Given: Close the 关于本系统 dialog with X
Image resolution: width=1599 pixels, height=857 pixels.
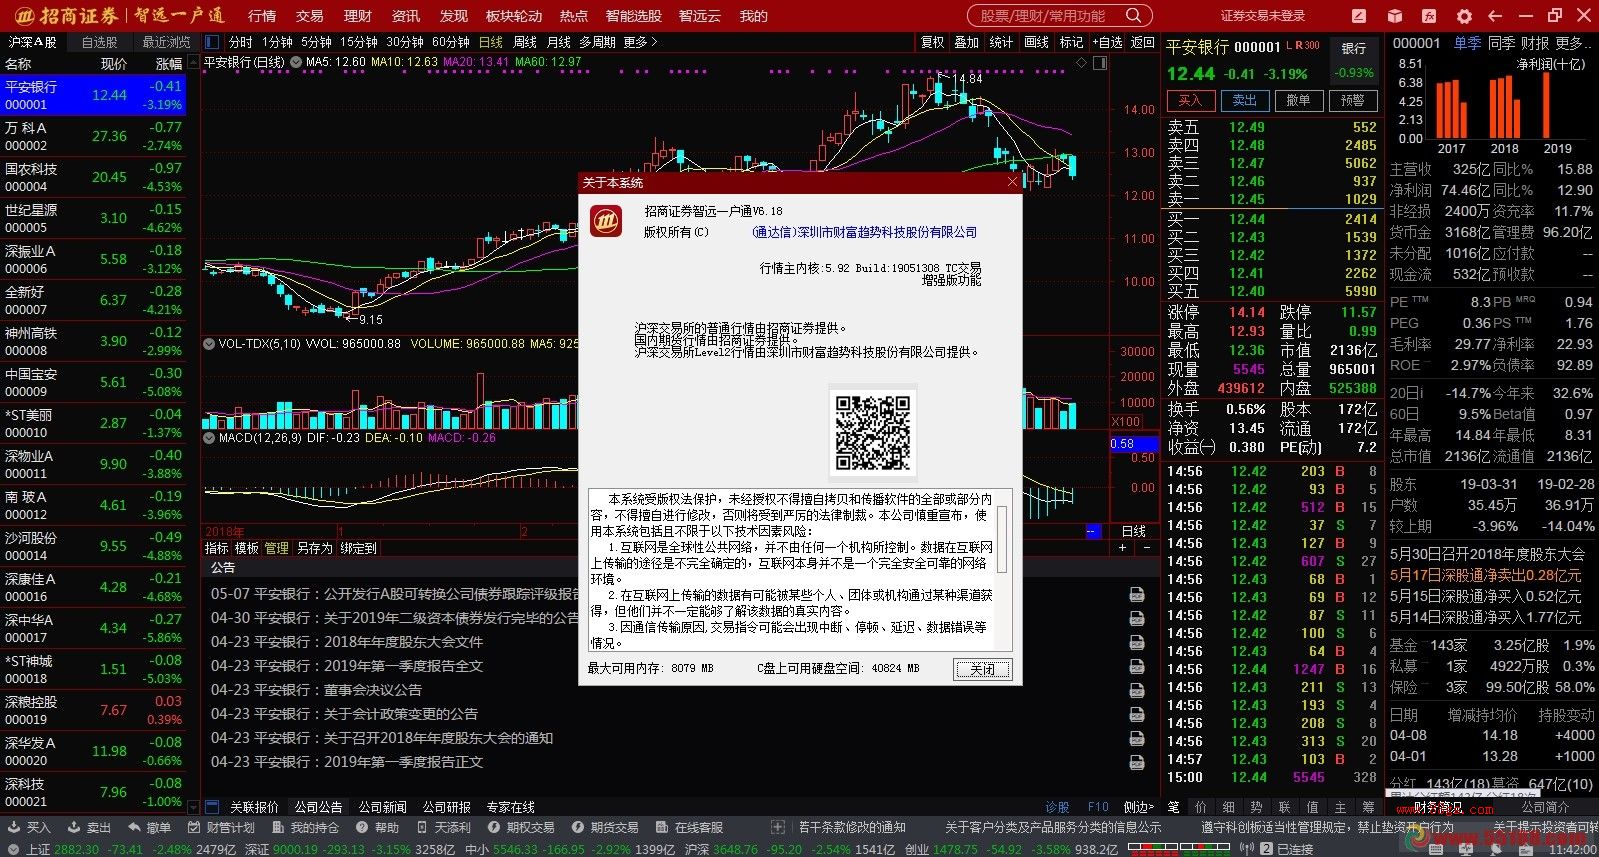Looking at the screenshot, I should 1012,182.
